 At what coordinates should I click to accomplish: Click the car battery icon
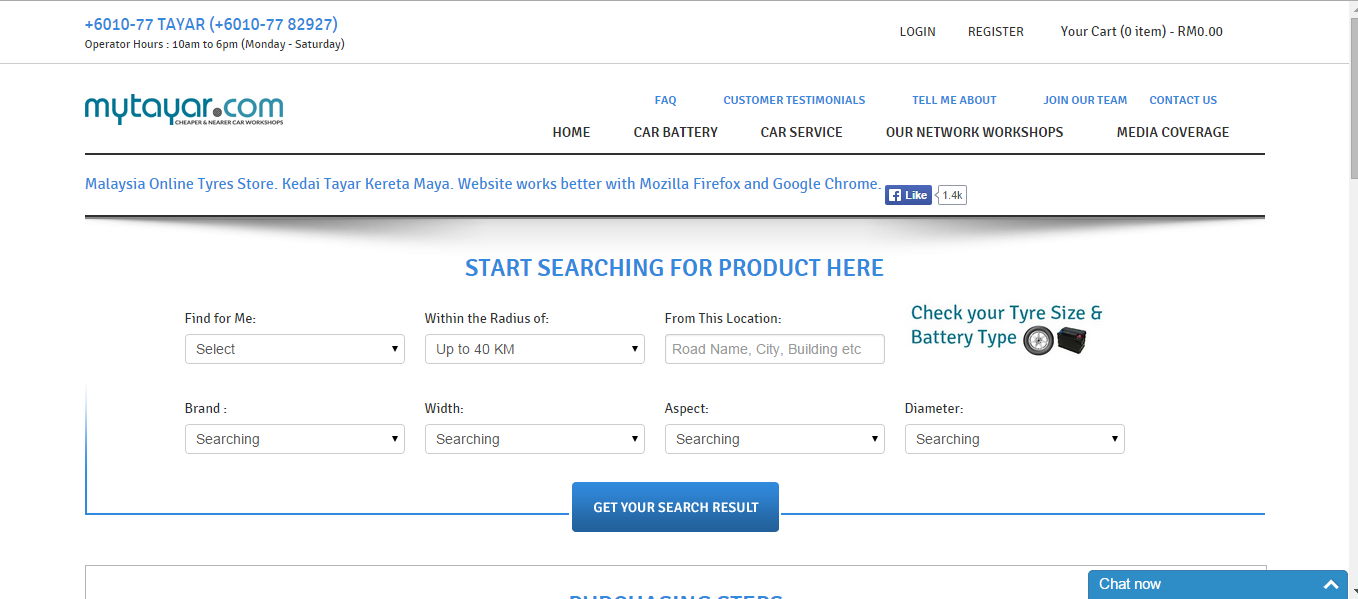1072,340
